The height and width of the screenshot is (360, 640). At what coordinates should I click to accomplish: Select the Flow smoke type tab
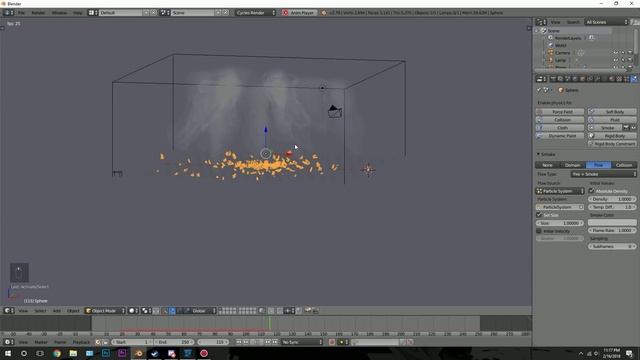coord(598,165)
